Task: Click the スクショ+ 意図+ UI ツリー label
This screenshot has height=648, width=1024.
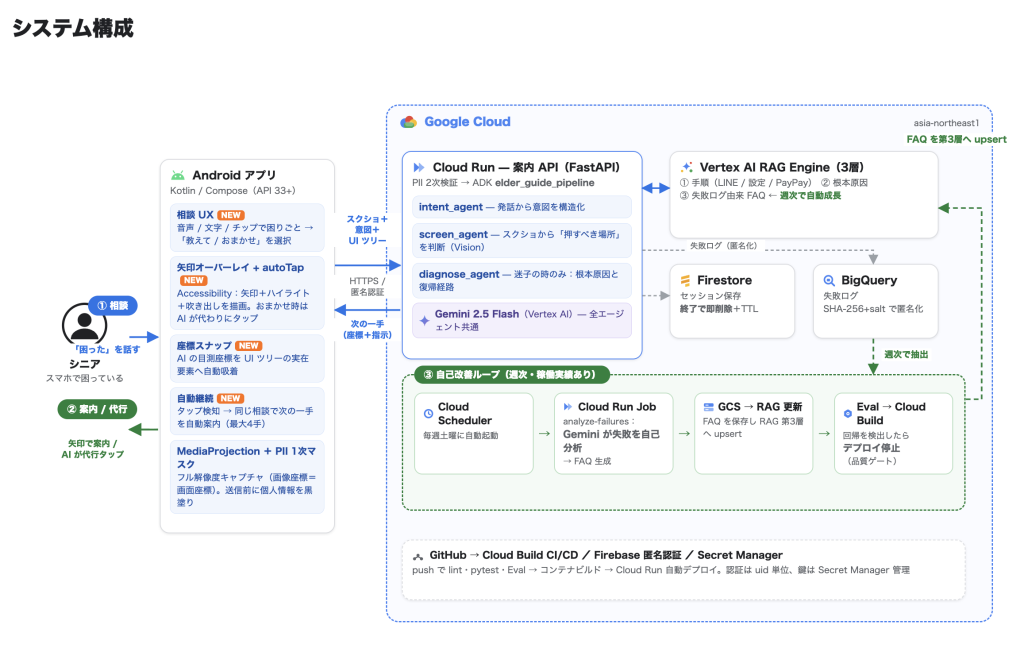Action: [x=367, y=230]
